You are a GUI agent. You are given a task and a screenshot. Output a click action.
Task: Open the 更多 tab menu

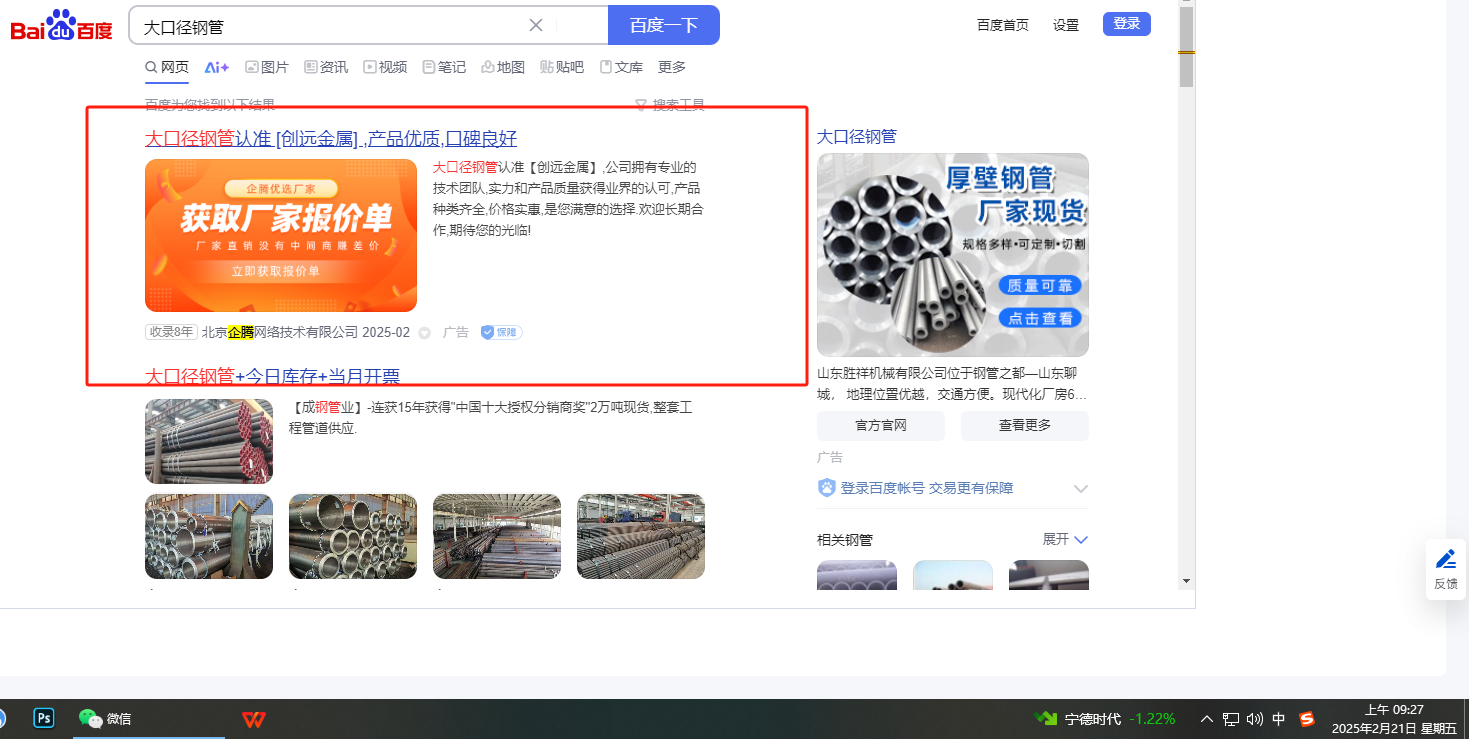pos(672,67)
